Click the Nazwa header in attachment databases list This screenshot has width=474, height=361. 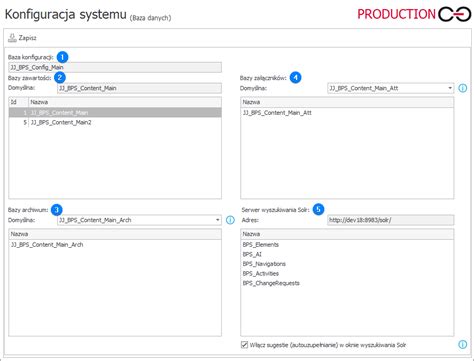tap(347, 102)
